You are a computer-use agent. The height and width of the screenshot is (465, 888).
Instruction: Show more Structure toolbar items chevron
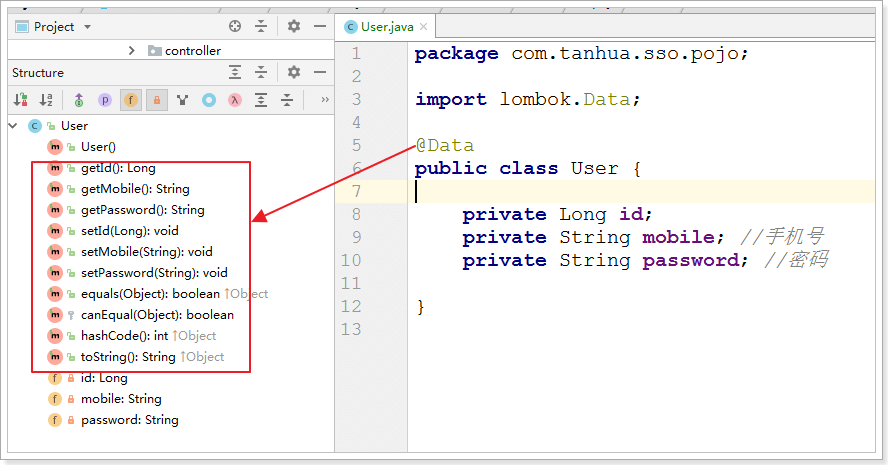pyautogui.click(x=325, y=100)
